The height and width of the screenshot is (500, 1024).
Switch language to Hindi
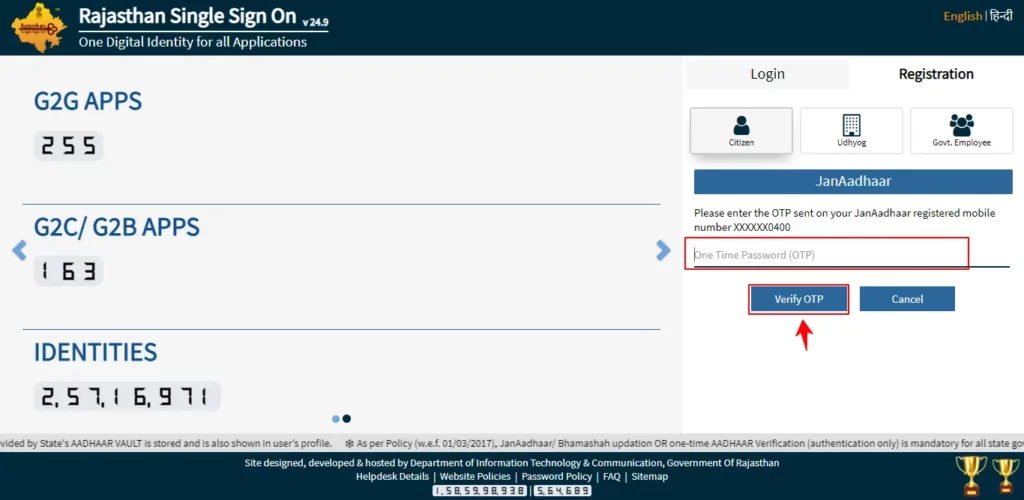(x=1001, y=16)
